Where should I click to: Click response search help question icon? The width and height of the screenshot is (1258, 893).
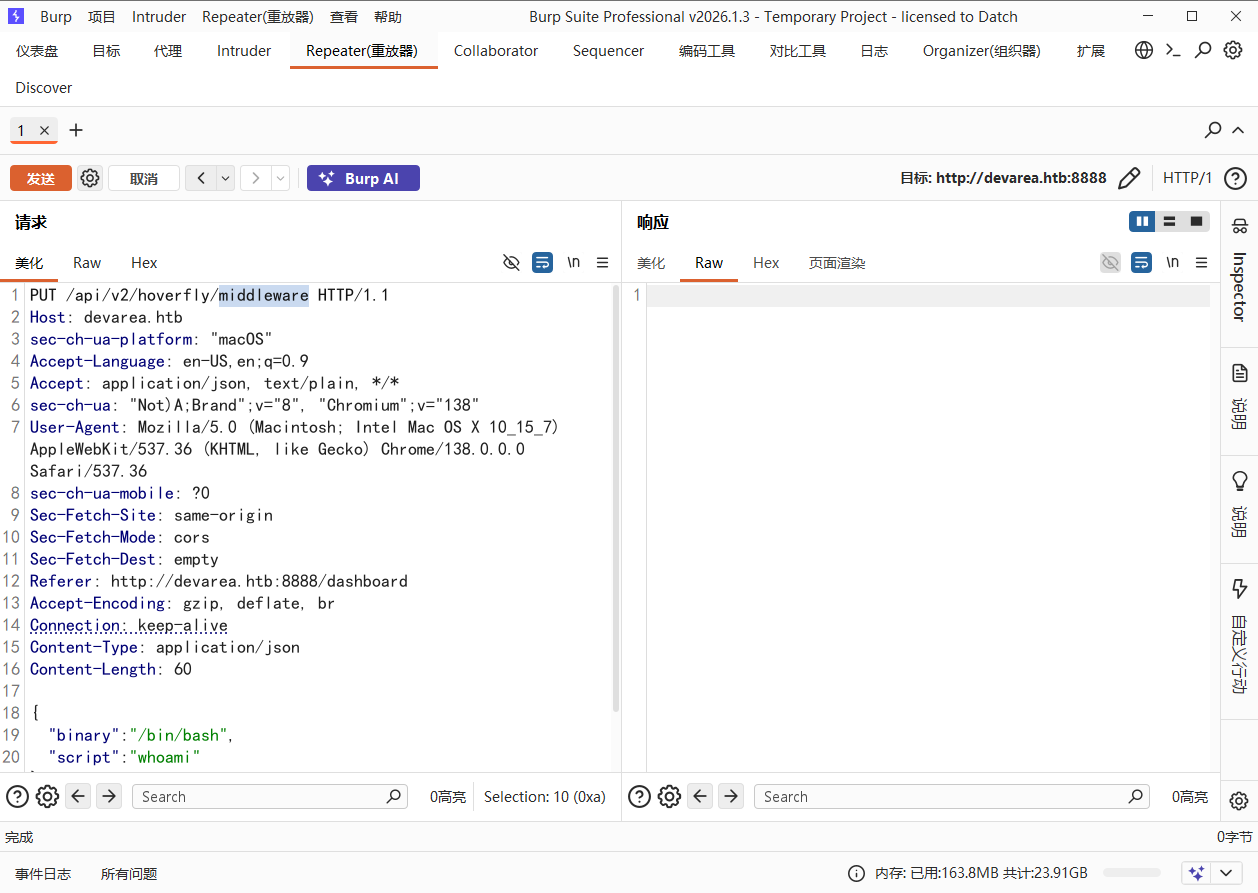[639, 796]
